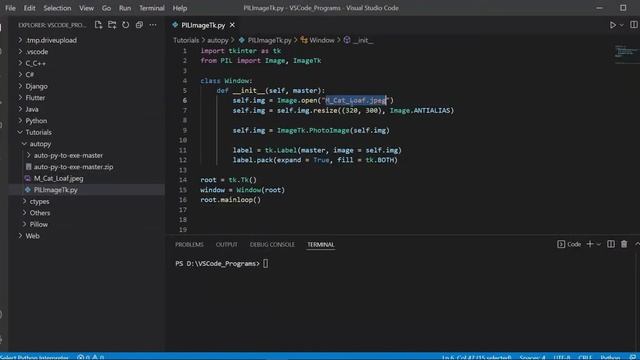The height and width of the screenshot is (360, 640).
Task: Close the PILImageTk.py editor tab
Action: point(232,25)
